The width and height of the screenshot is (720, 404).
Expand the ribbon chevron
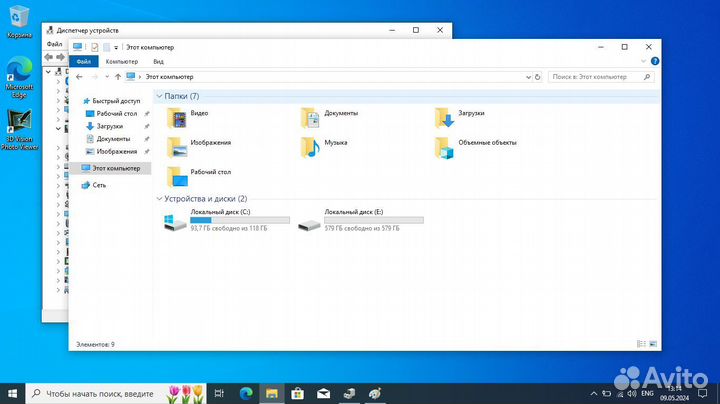coord(643,61)
